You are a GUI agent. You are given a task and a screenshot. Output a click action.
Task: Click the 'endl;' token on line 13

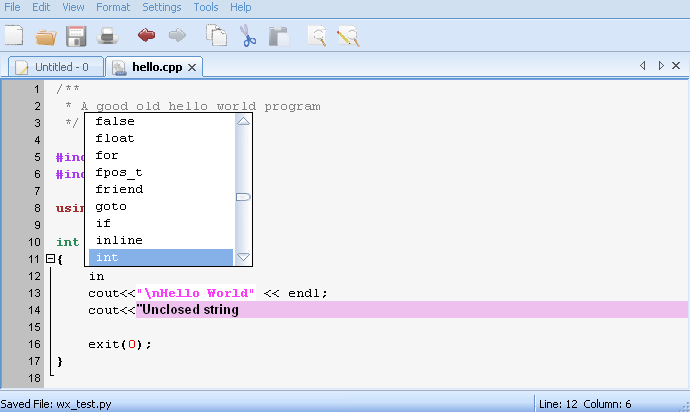[308, 293]
